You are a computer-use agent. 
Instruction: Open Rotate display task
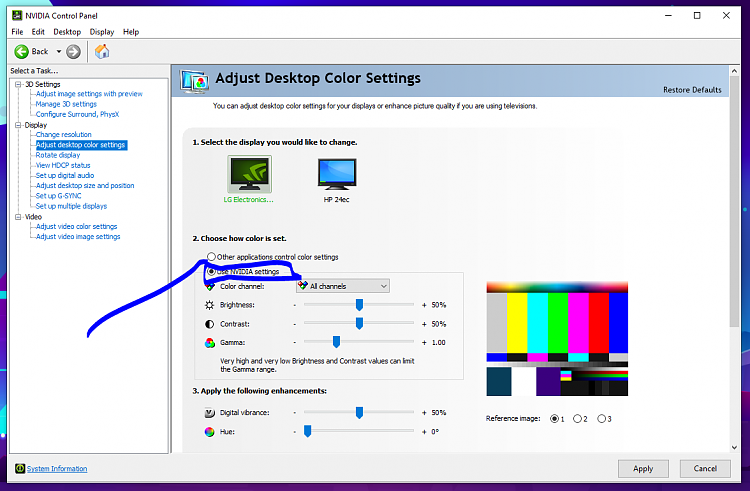[58, 155]
